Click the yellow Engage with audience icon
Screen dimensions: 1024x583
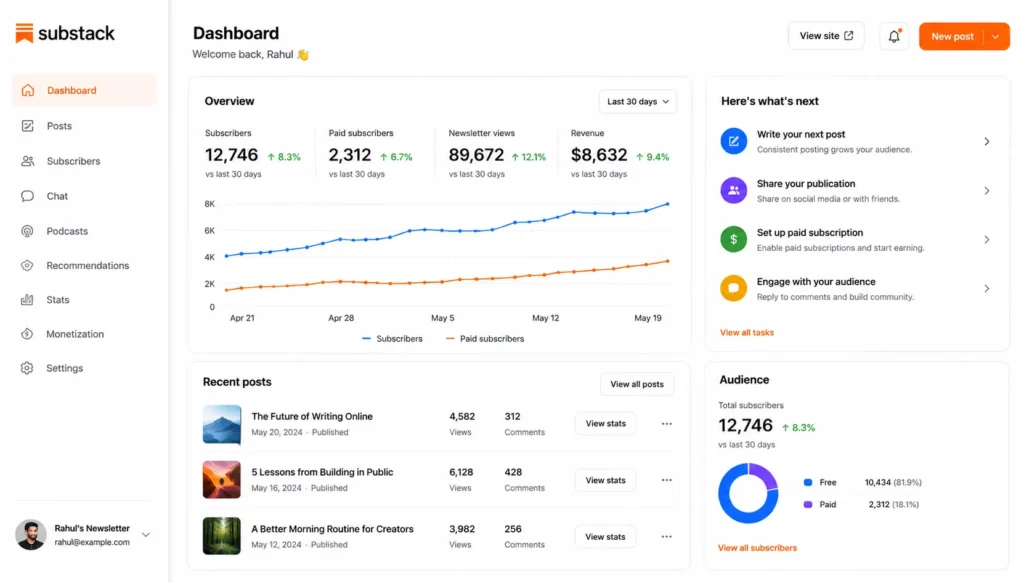click(x=733, y=288)
